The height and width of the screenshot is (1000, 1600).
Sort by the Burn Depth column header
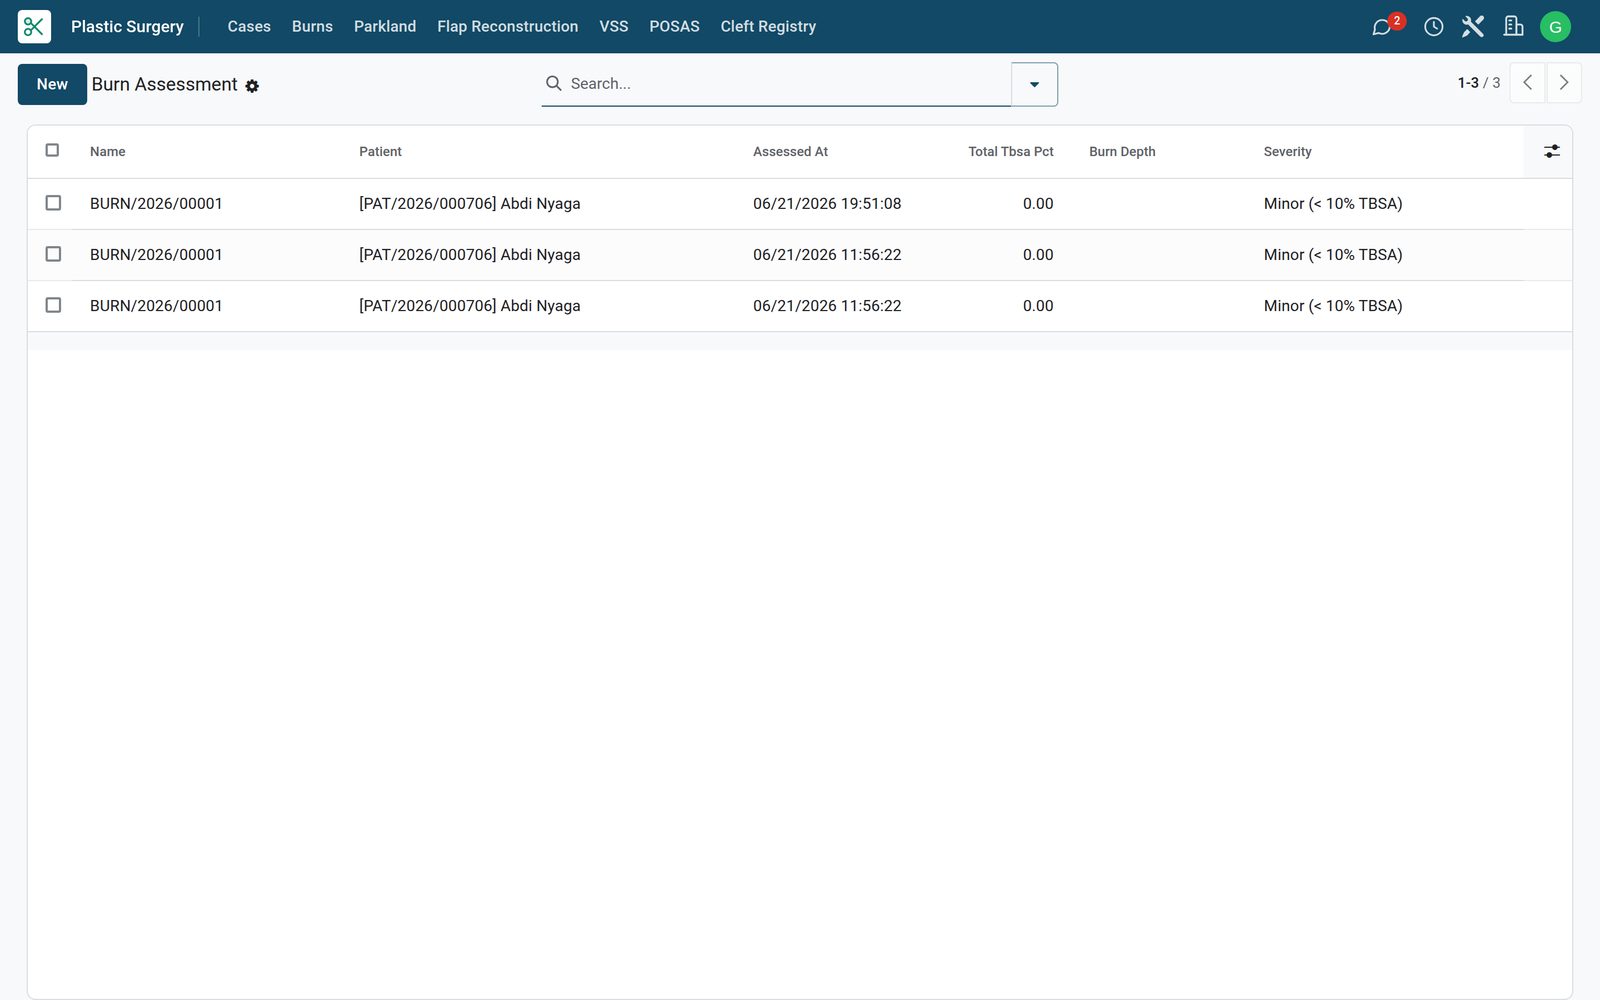pyautogui.click(x=1122, y=152)
